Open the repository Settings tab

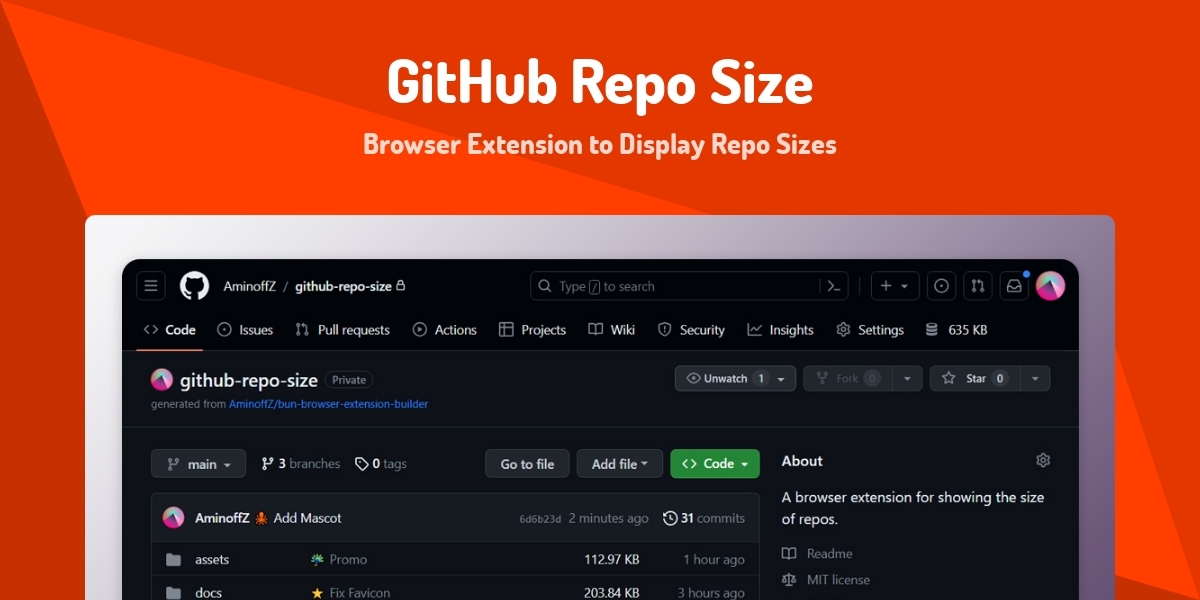point(870,330)
